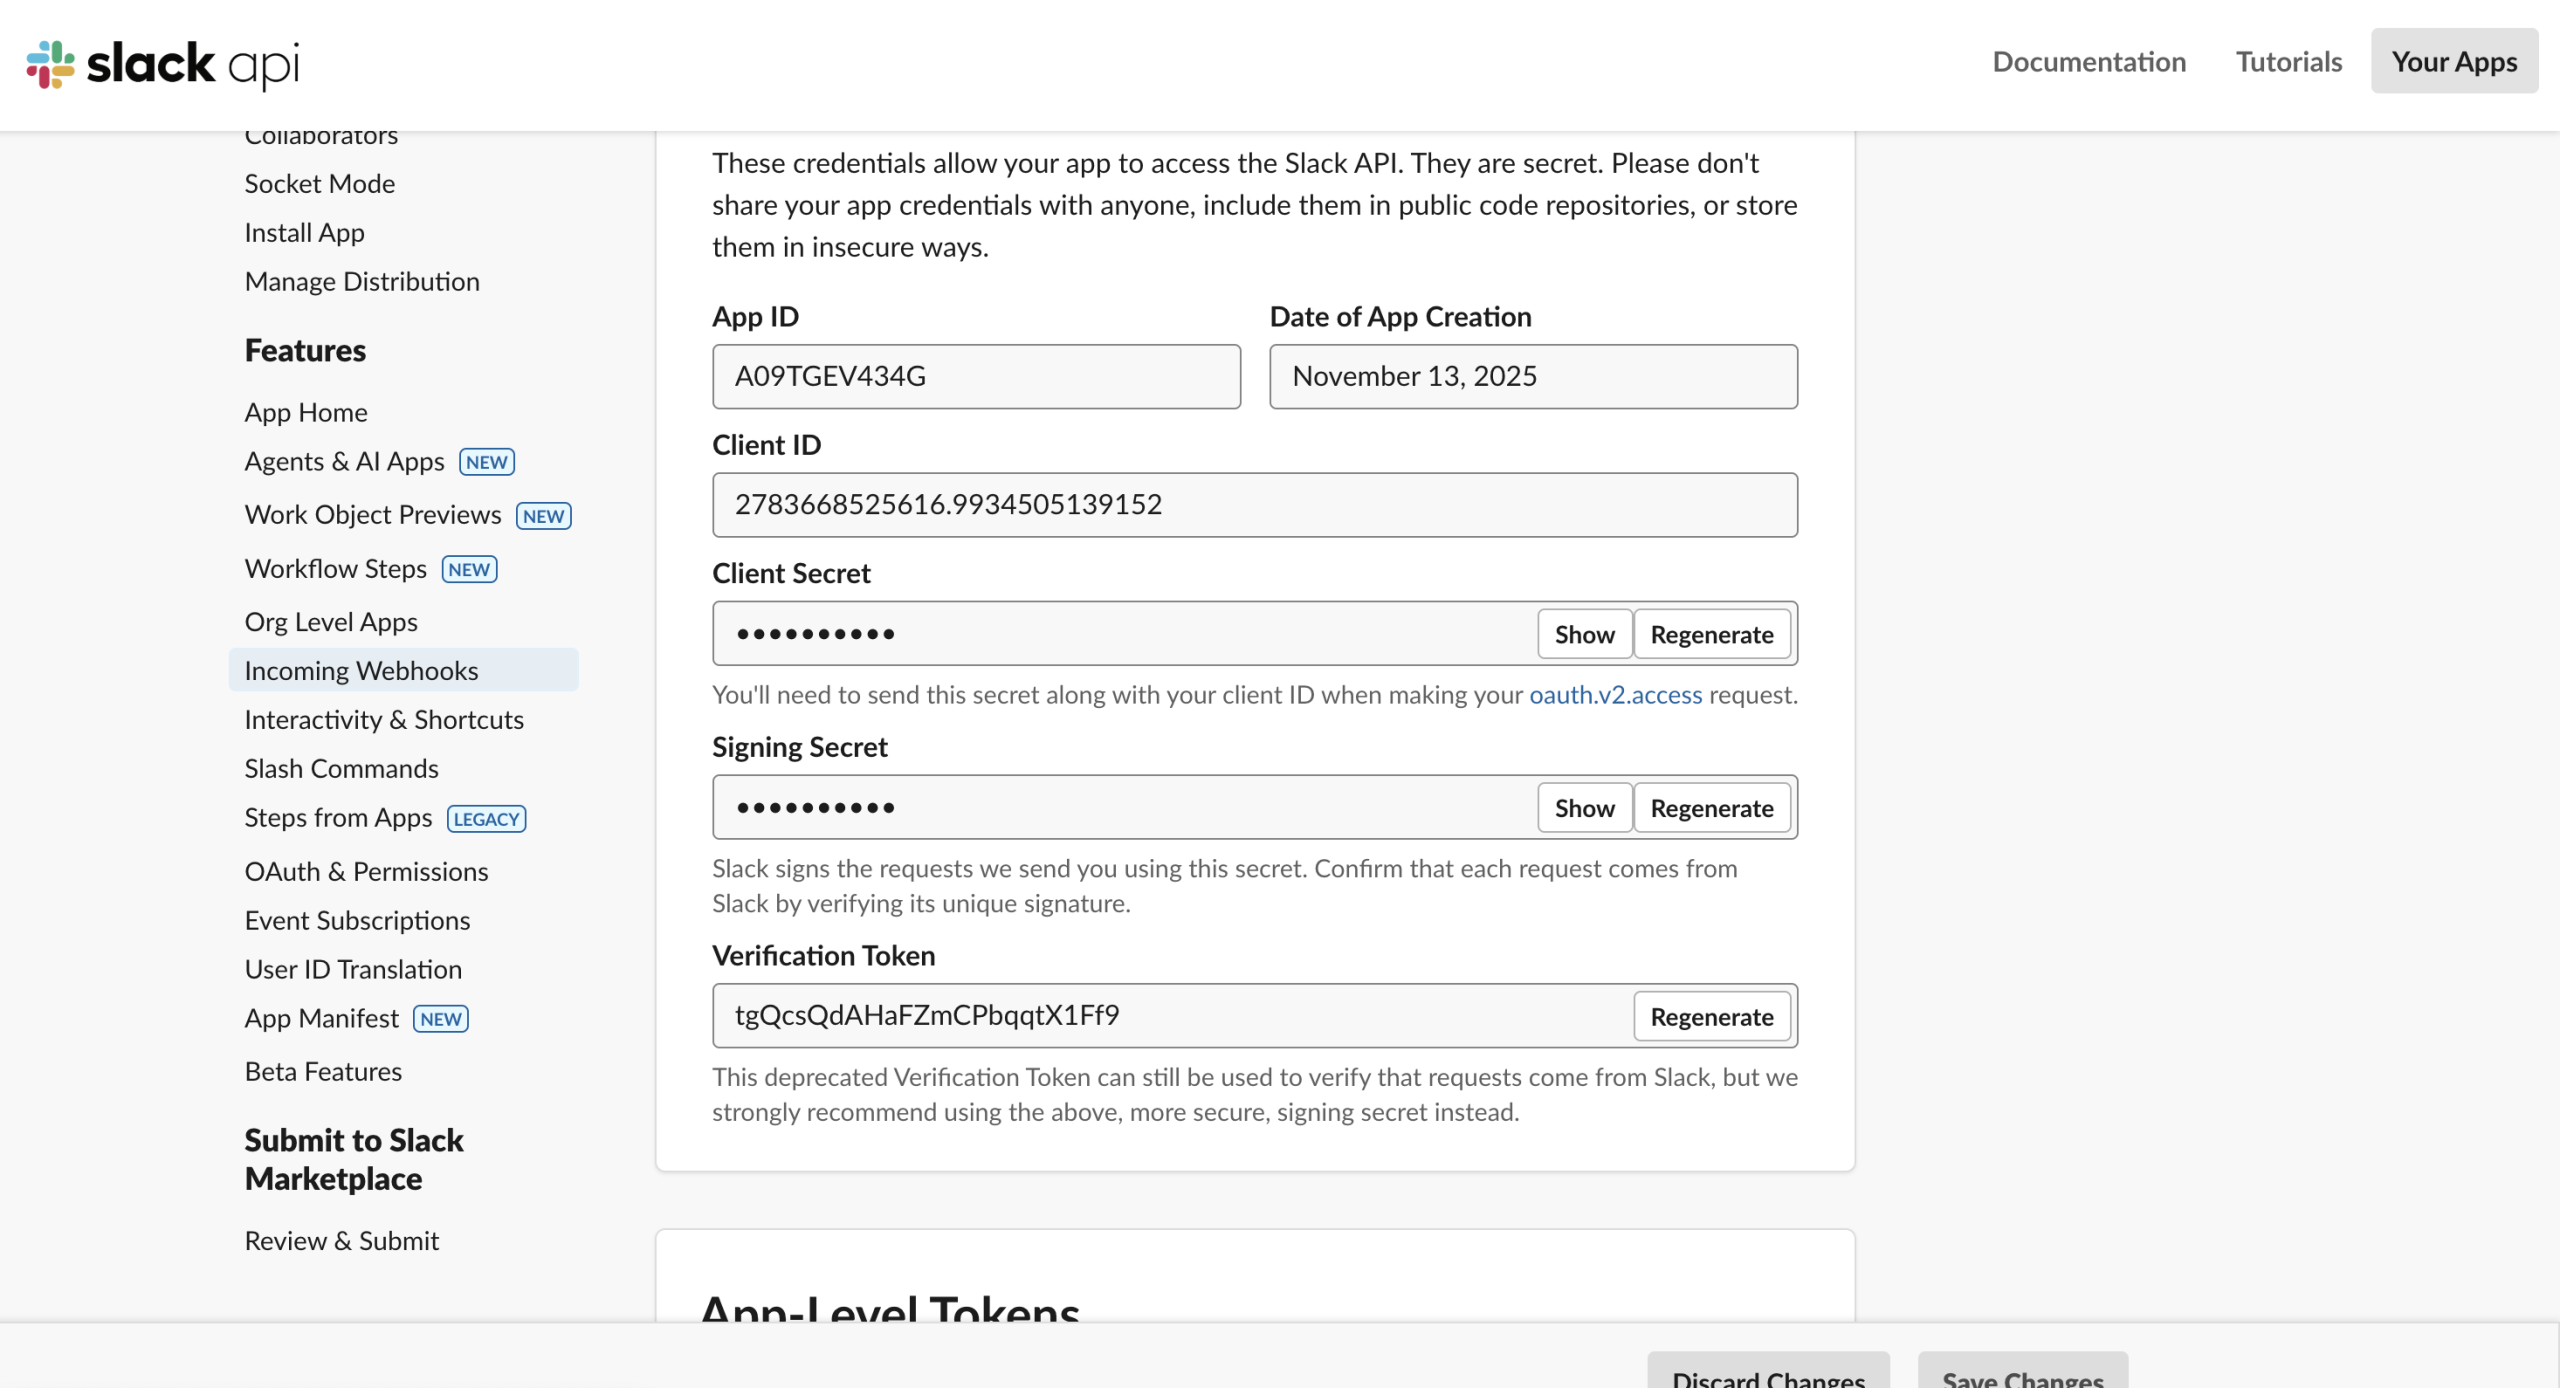
Task: Click the Slack API logo
Action: pyautogui.click(x=163, y=64)
